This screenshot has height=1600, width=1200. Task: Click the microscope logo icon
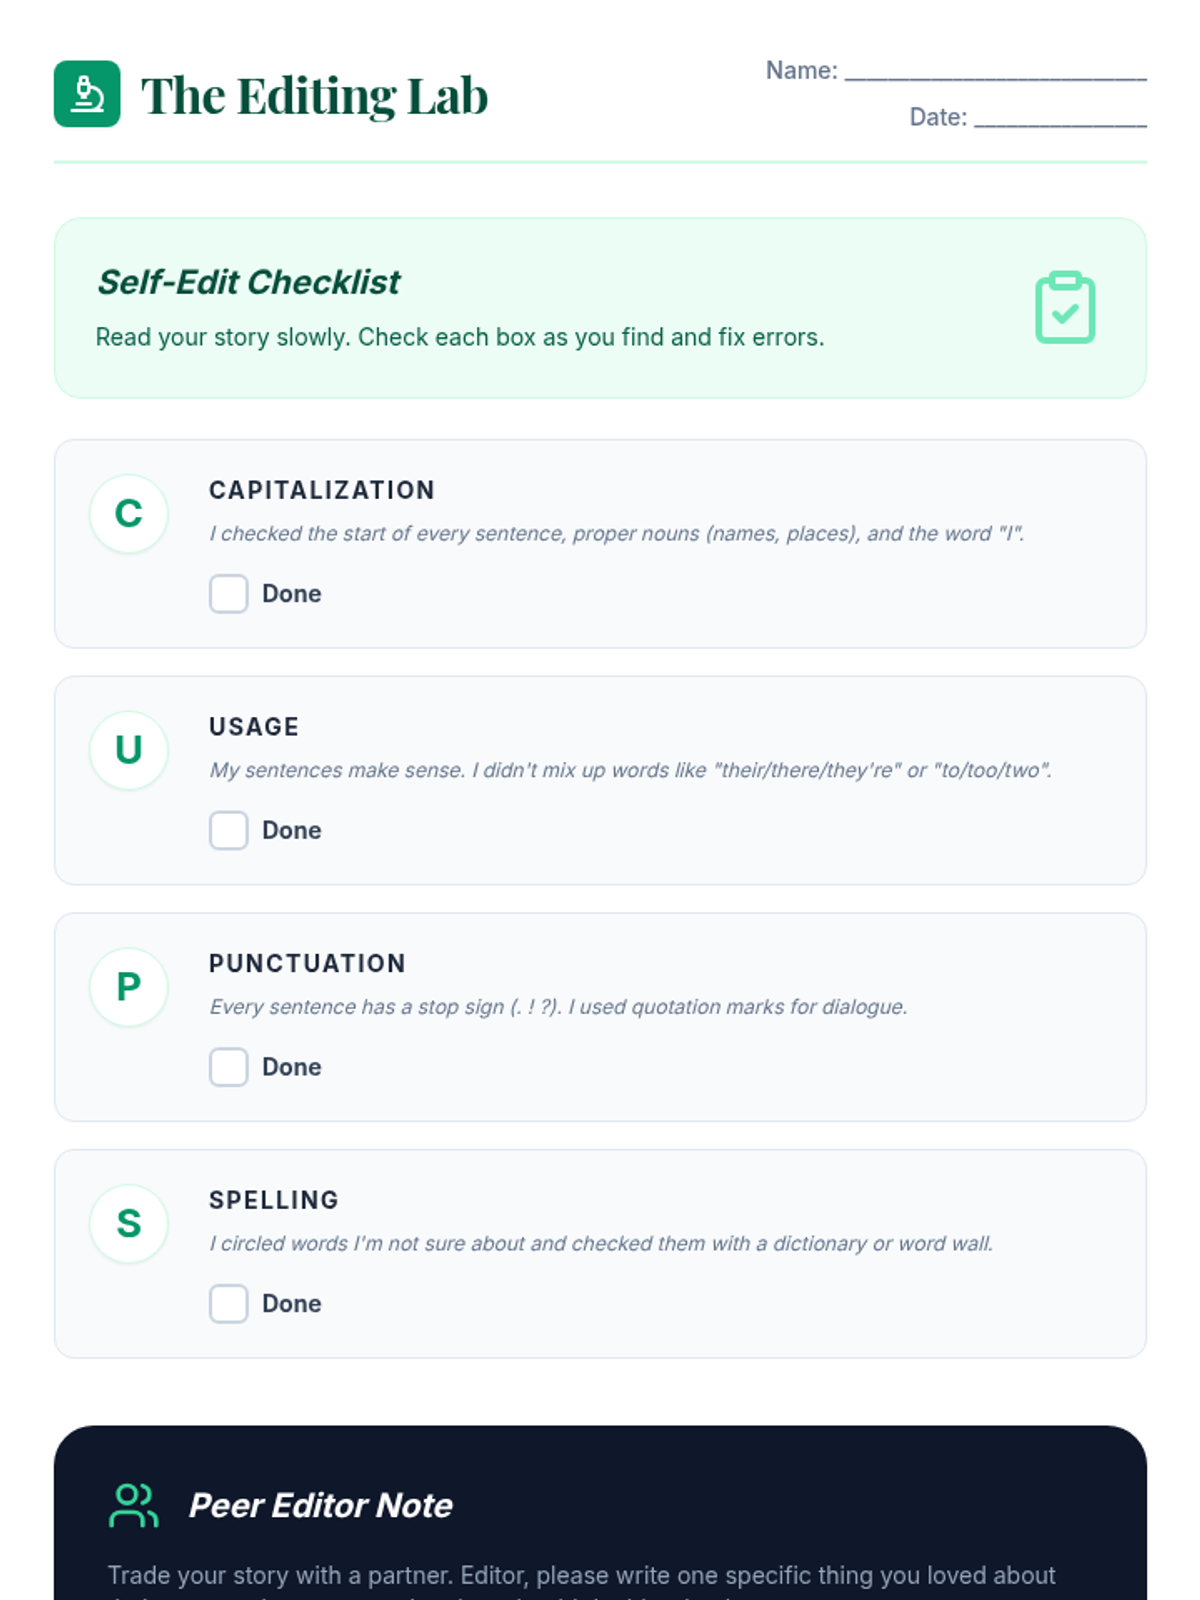(x=87, y=94)
